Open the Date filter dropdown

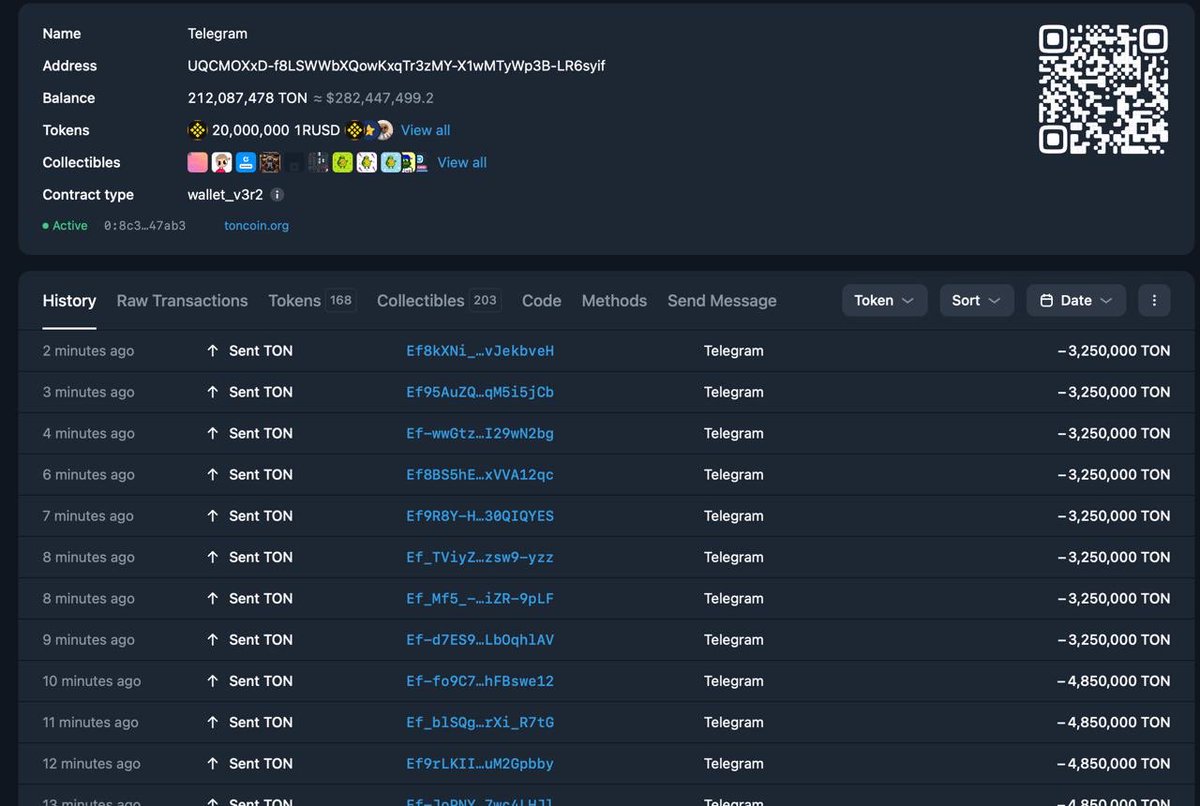click(x=1076, y=300)
